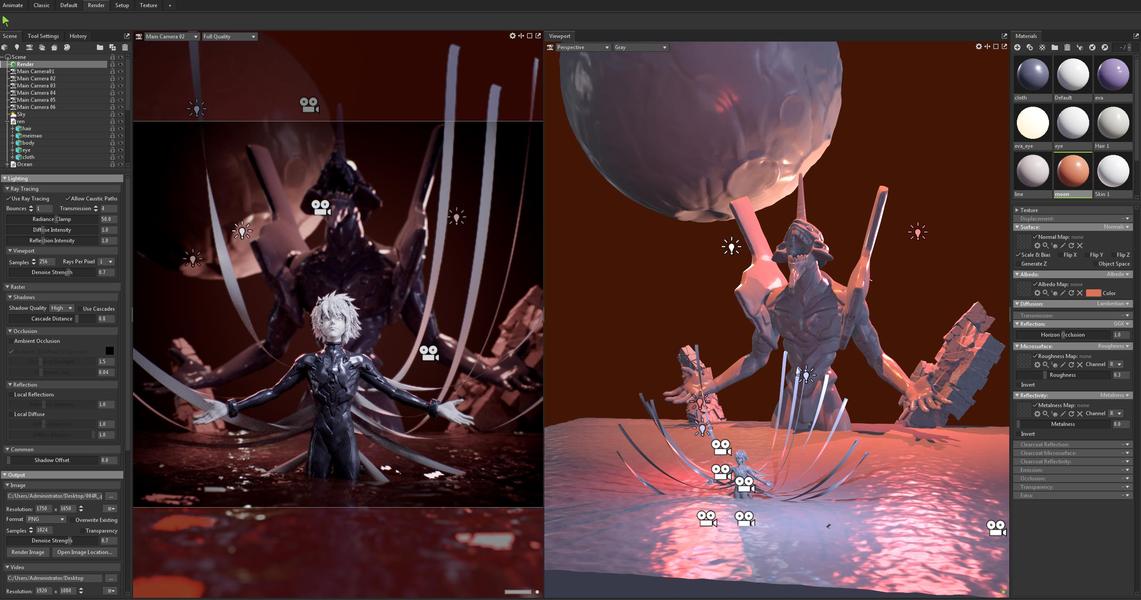This screenshot has width=1141, height=600.
Task: Select the camera icon near the white-haired figure's head
Action: [321, 207]
